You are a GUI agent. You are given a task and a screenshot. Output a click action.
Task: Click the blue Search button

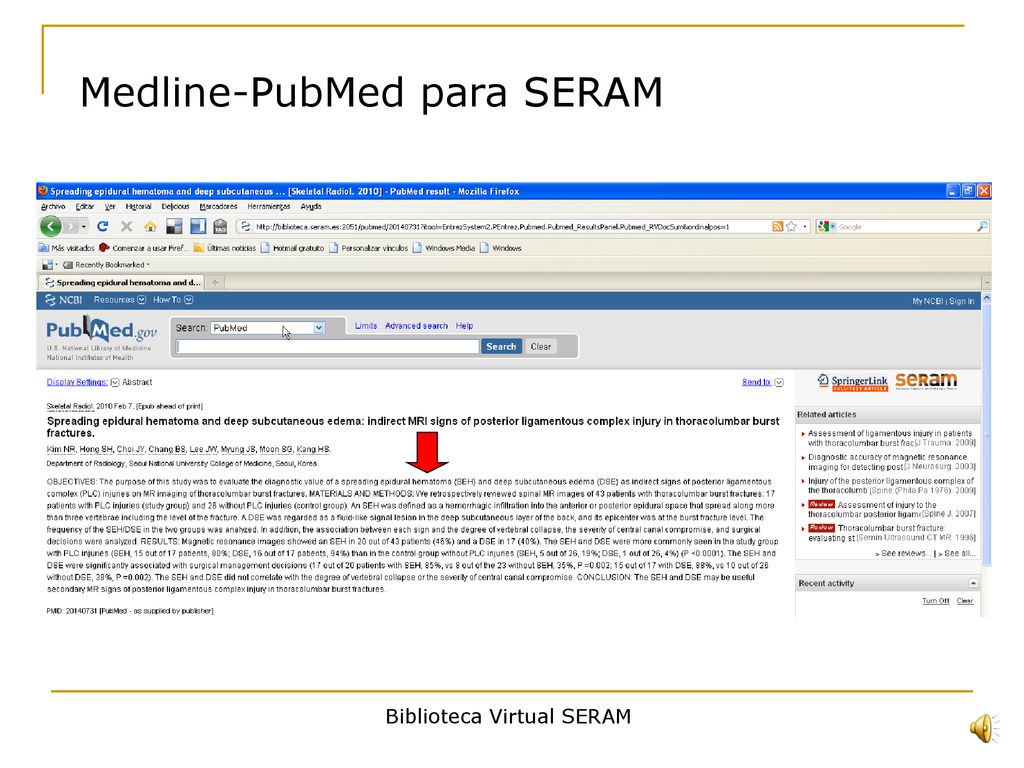click(x=501, y=347)
